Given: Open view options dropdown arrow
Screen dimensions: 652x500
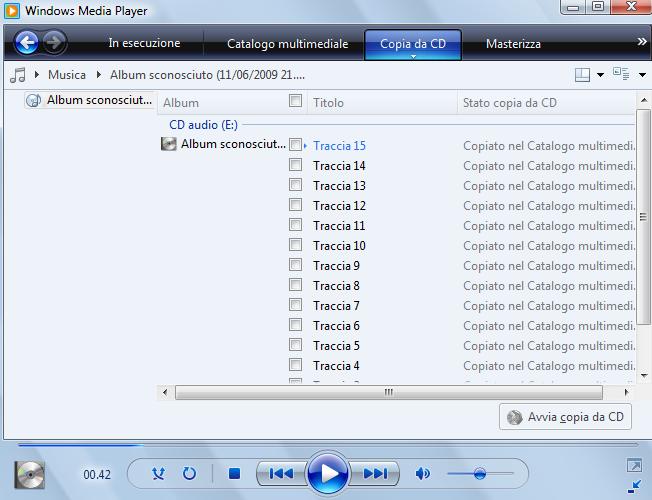Looking at the screenshot, I should pyautogui.click(x=642, y=75).
